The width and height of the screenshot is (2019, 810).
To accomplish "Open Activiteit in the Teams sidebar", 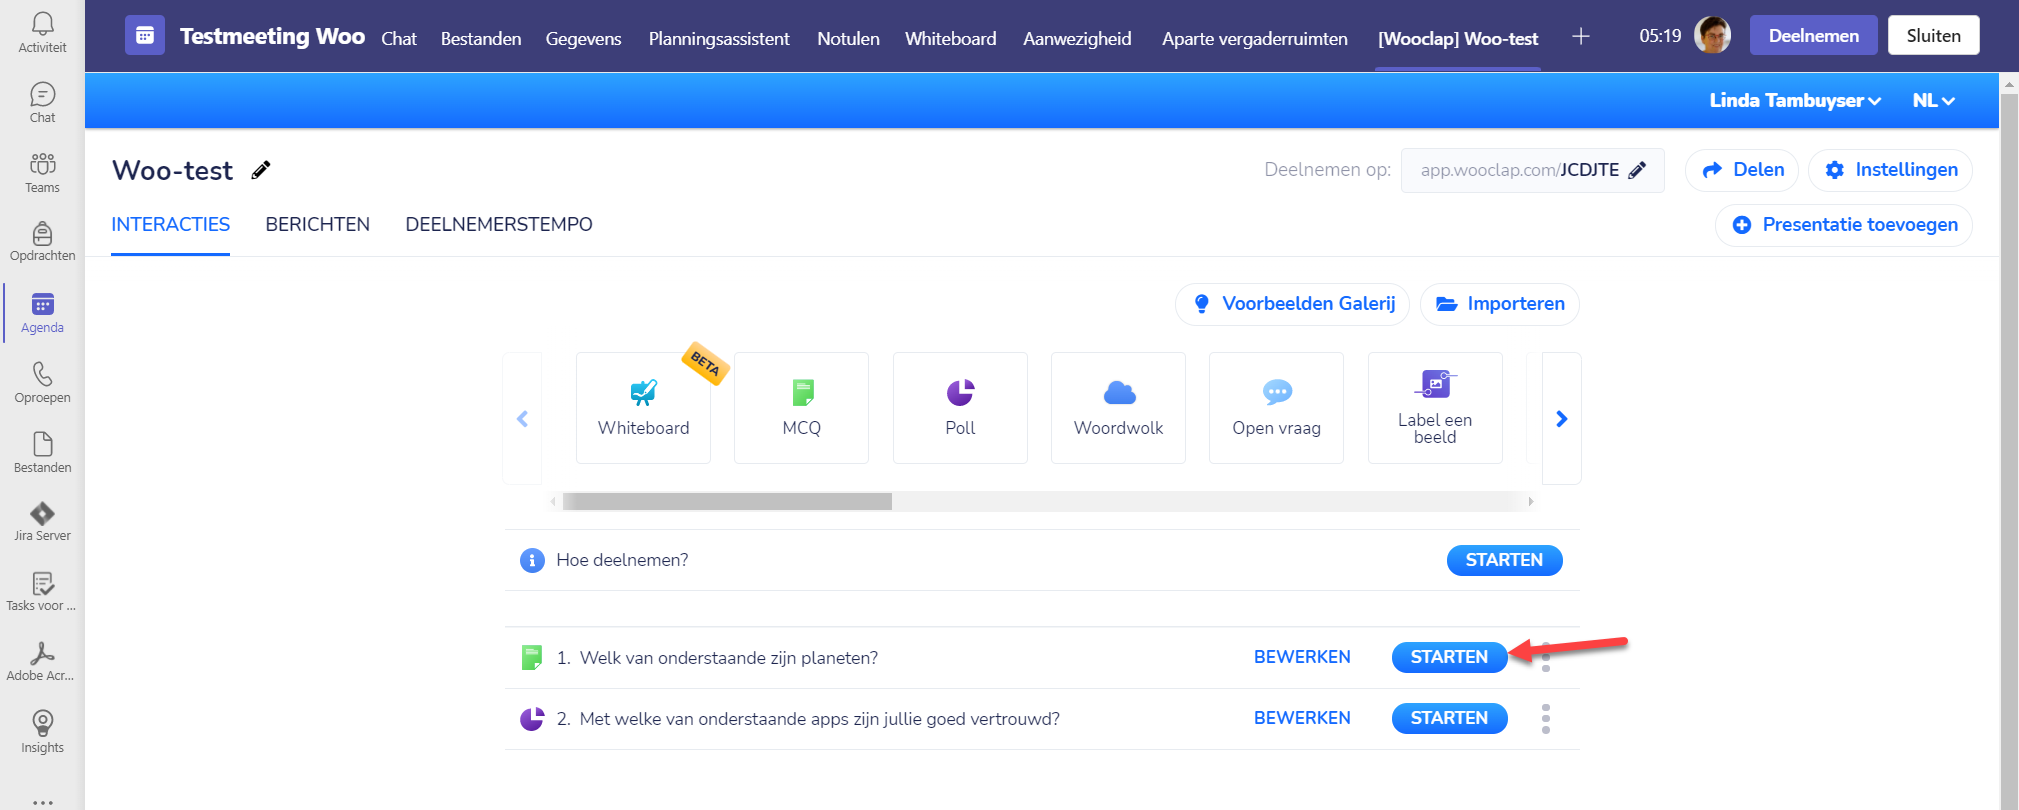I will tap(42, 32).
